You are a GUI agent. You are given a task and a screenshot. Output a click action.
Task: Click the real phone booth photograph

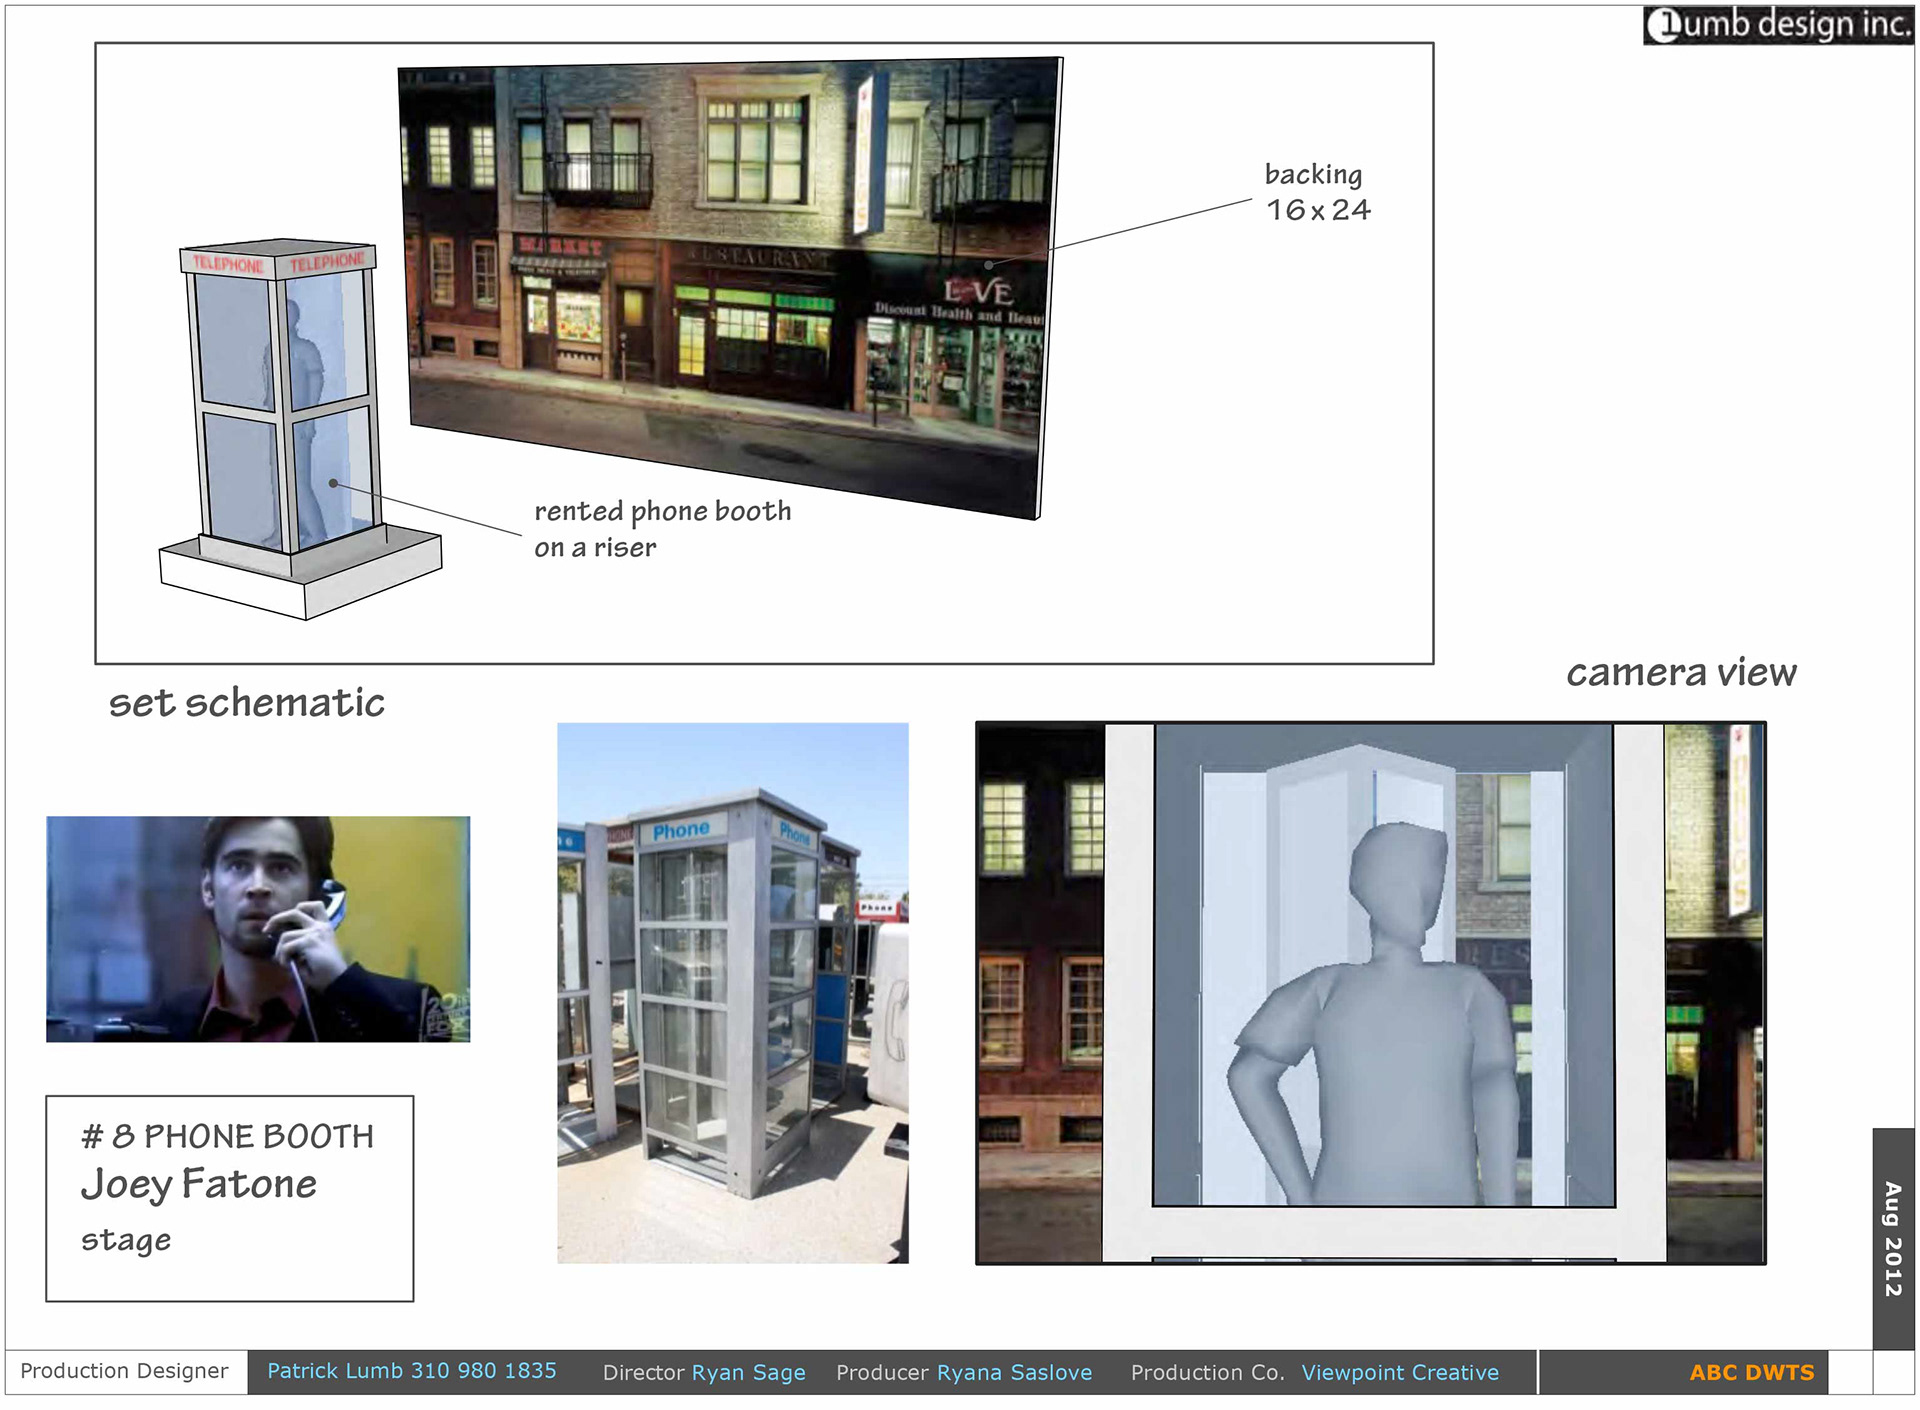pos(732,992)
